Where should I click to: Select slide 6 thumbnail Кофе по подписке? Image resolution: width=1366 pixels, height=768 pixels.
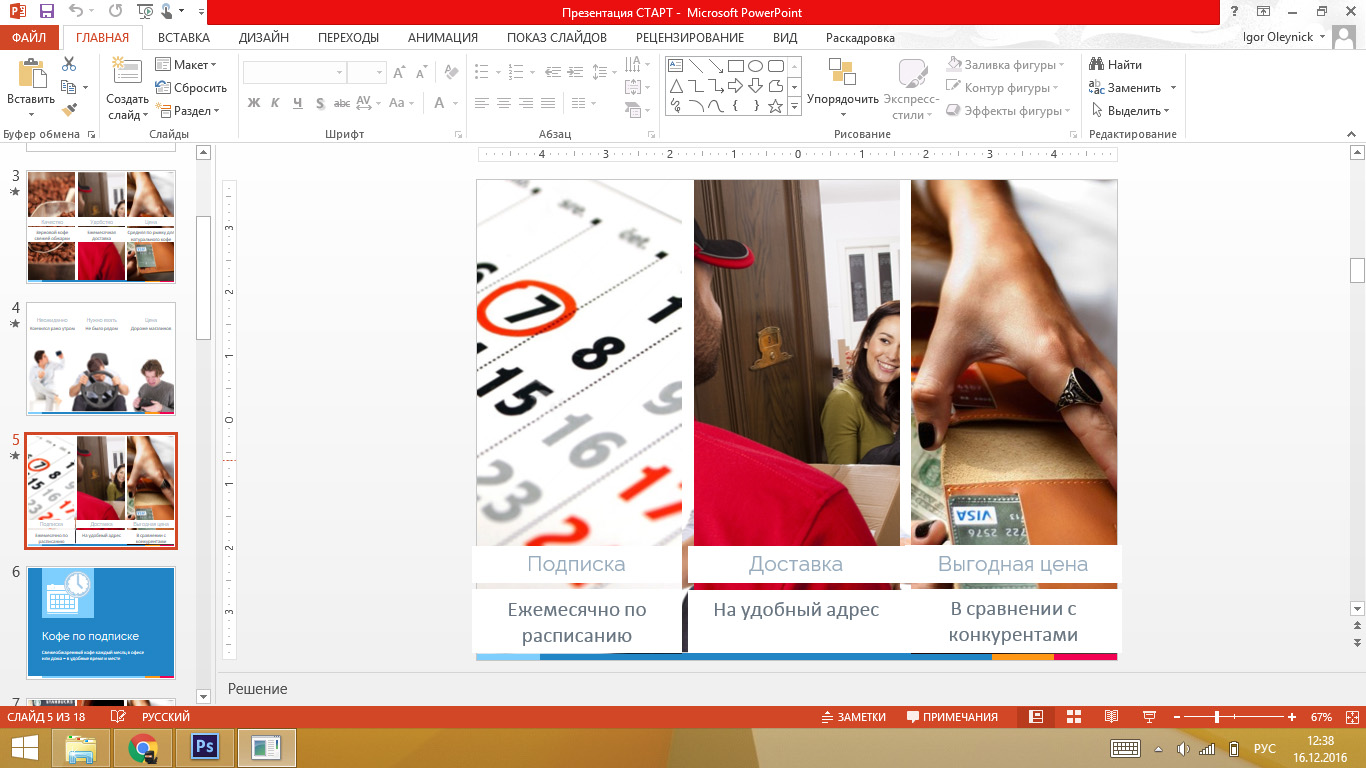click(101, 623)
